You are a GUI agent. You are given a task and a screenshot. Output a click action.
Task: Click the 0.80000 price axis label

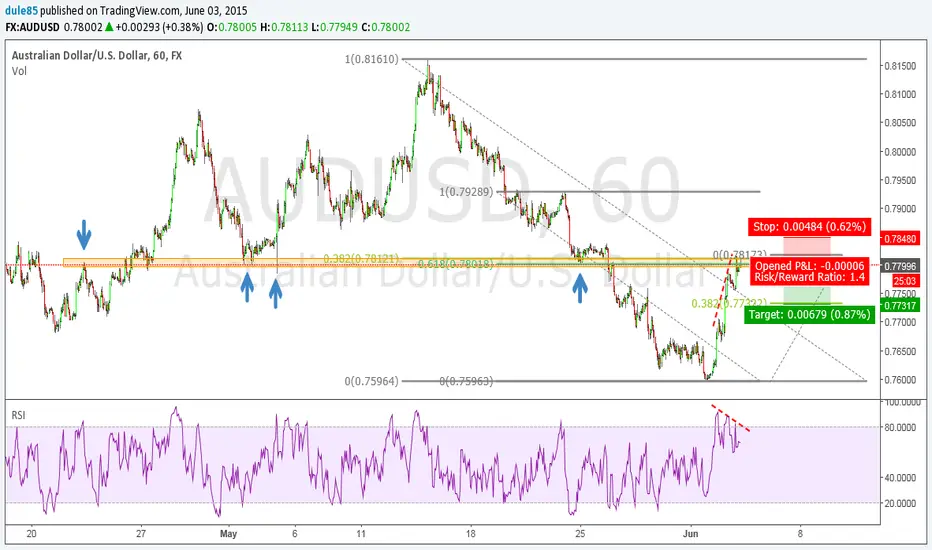[x=900, y=152]
